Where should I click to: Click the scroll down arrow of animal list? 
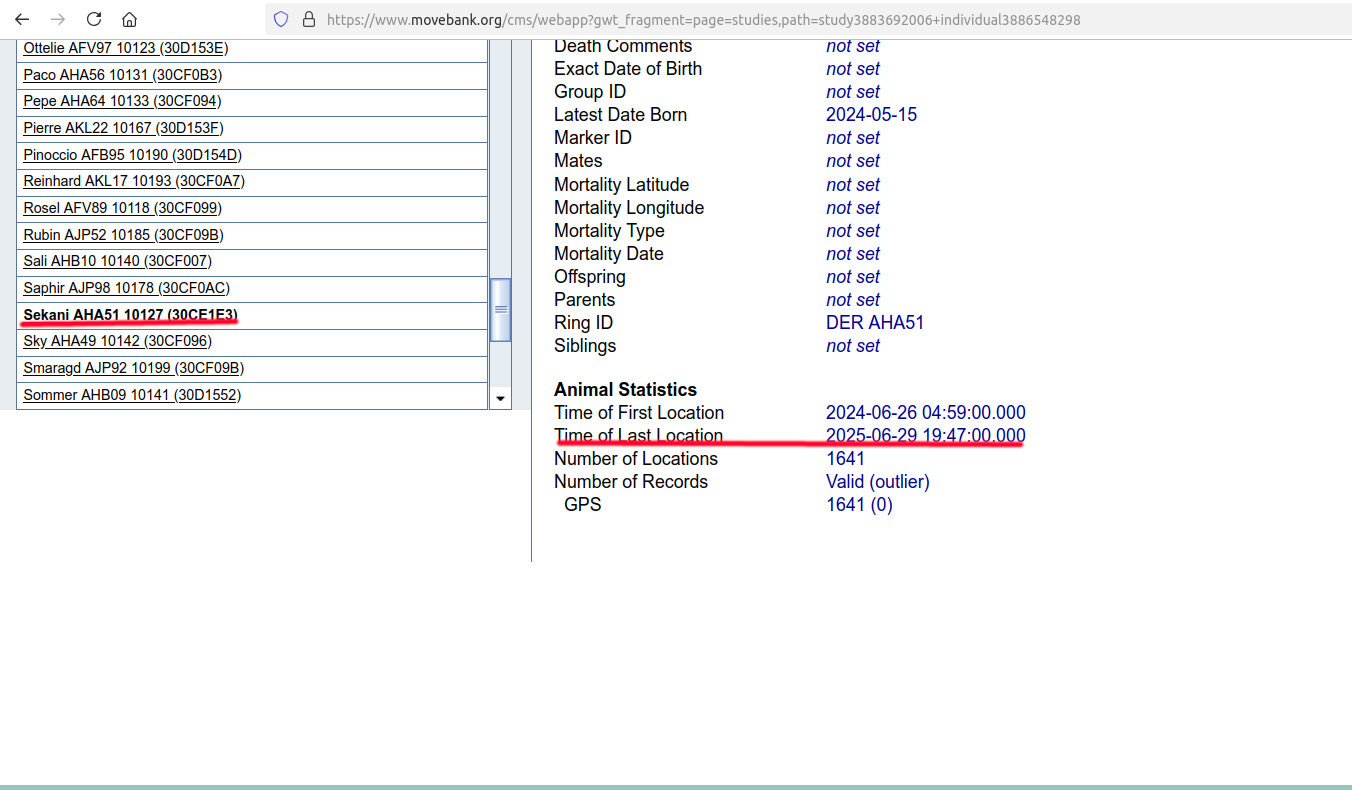pos(500,398)
